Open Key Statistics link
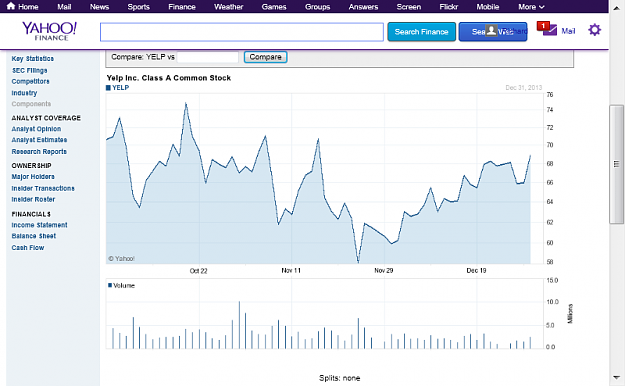This screenshot has height=386, width=625. (x=33, y=59)
